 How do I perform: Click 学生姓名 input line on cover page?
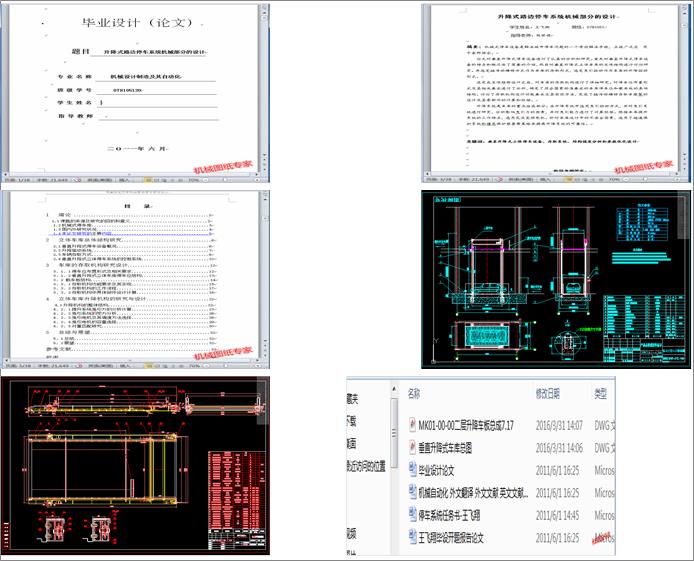(x=157, y=103)
